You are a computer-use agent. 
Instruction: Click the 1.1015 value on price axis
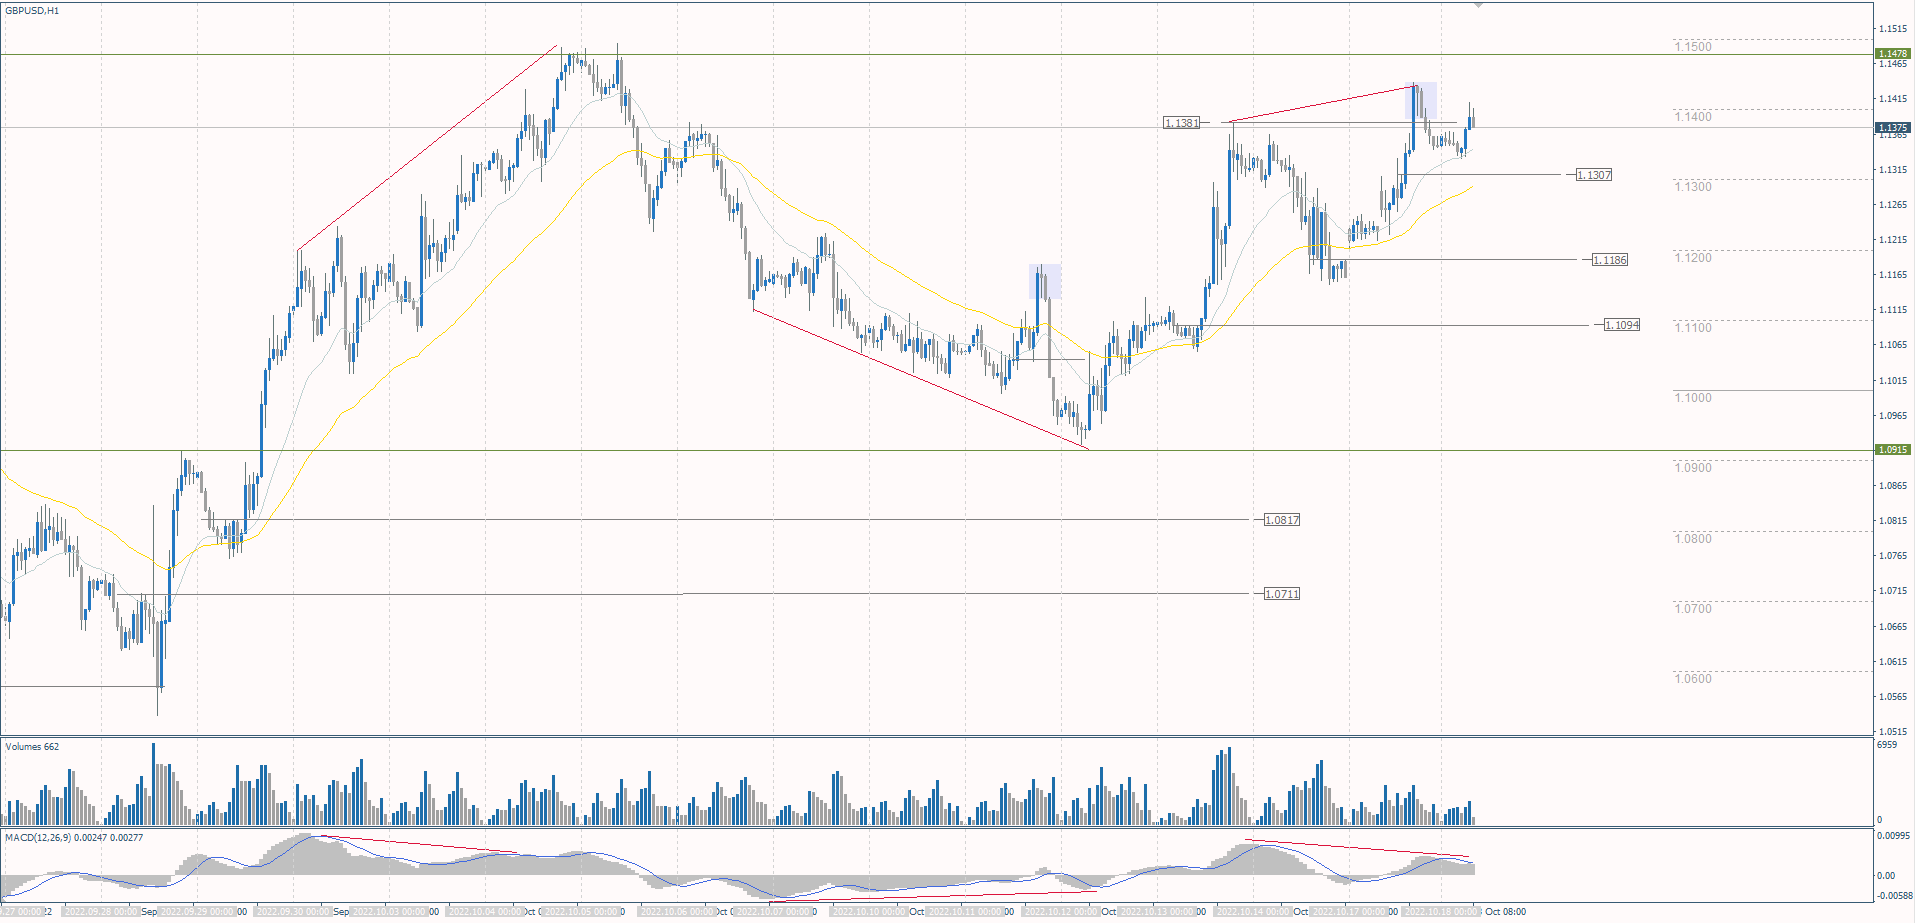(1892, 381)
